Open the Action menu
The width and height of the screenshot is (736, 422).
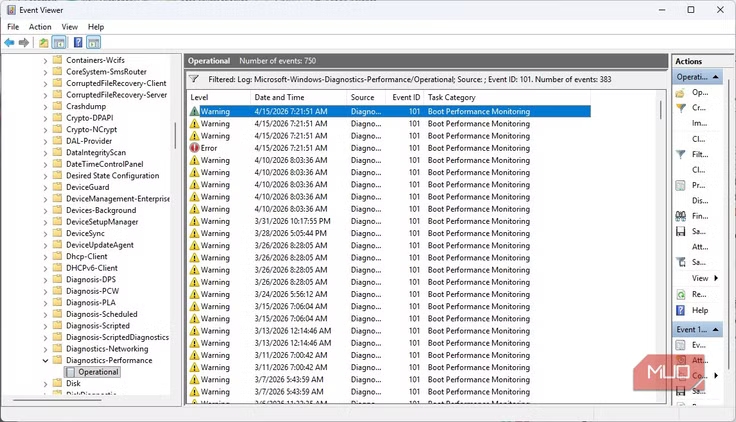[x=40, y=27]
